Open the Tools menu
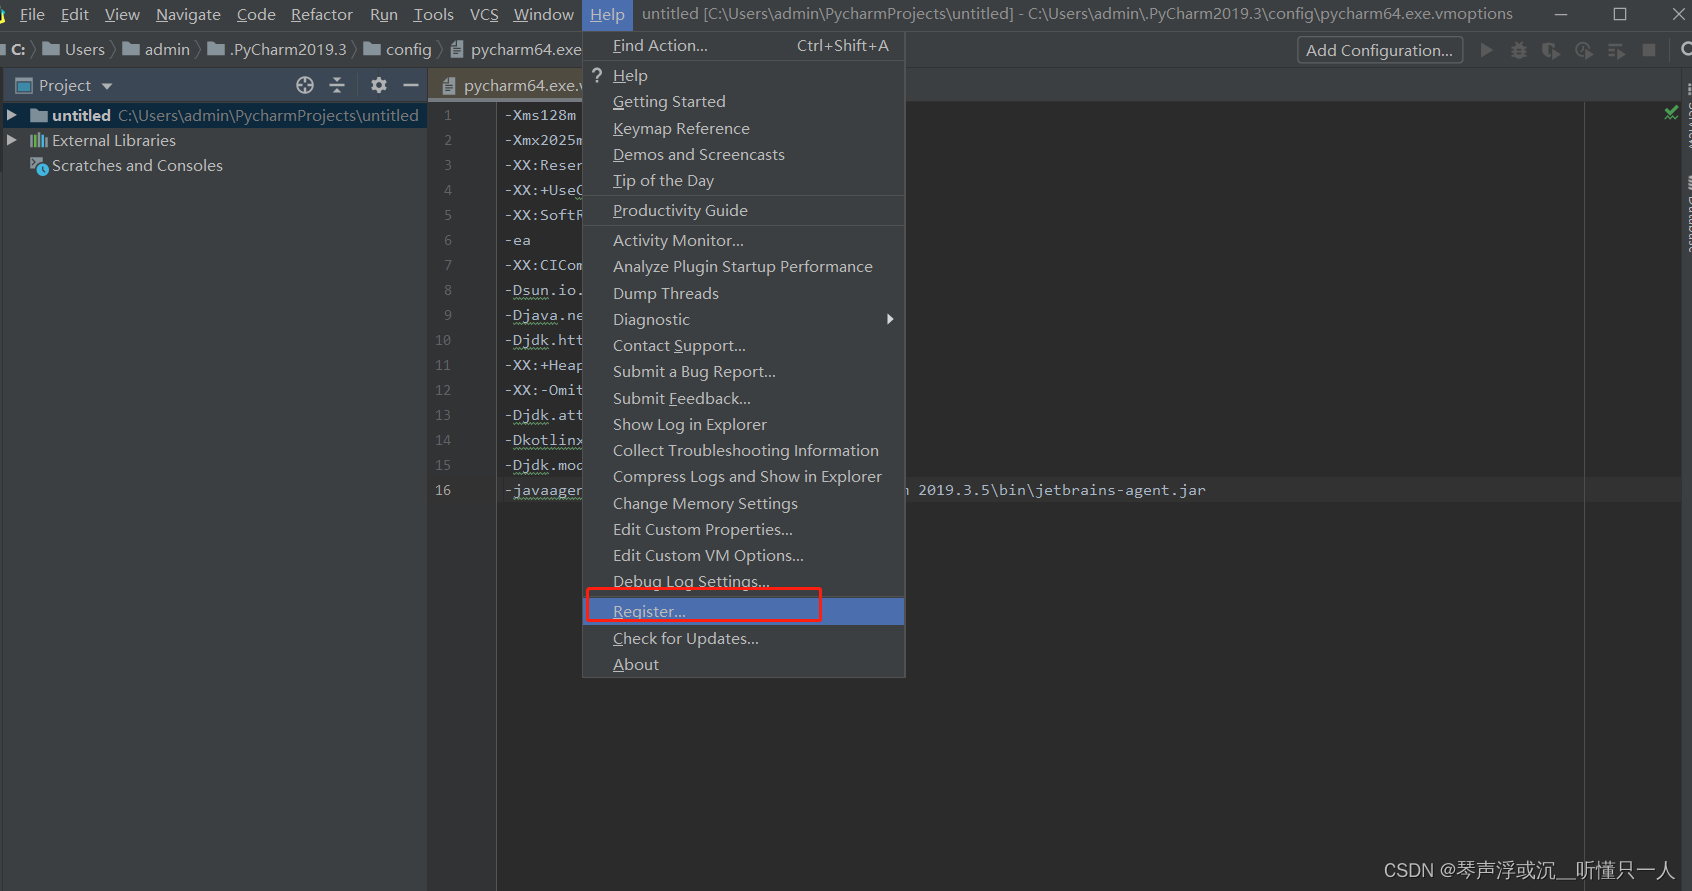1692x891 pixels. pos(433,14)
